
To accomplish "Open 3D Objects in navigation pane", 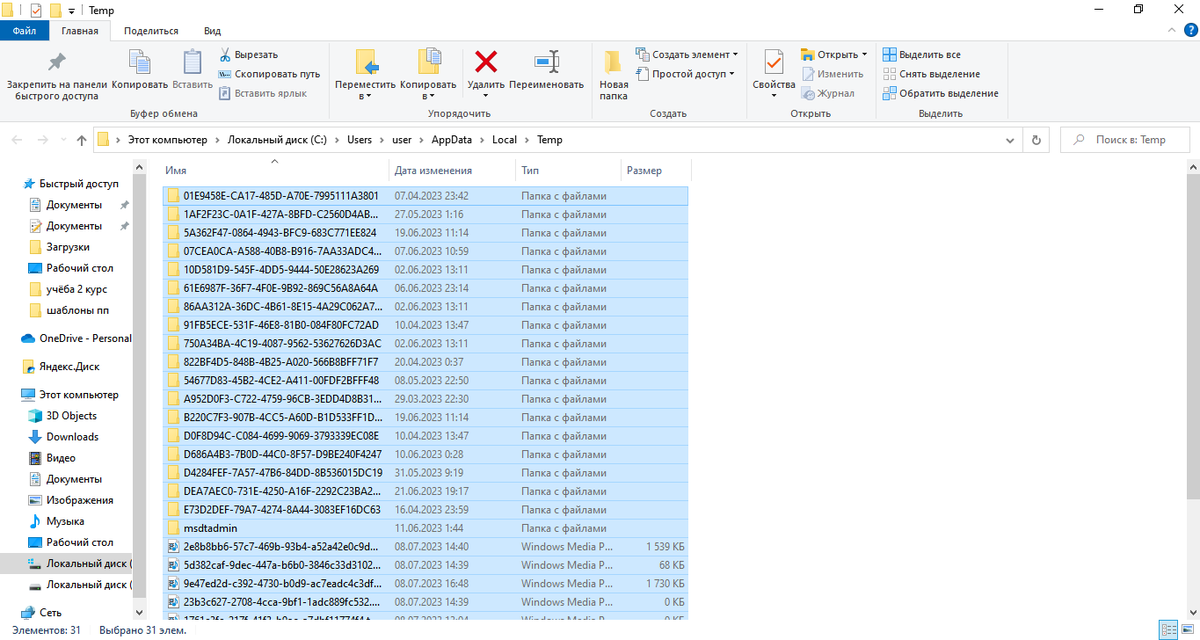I will point(63,415).
